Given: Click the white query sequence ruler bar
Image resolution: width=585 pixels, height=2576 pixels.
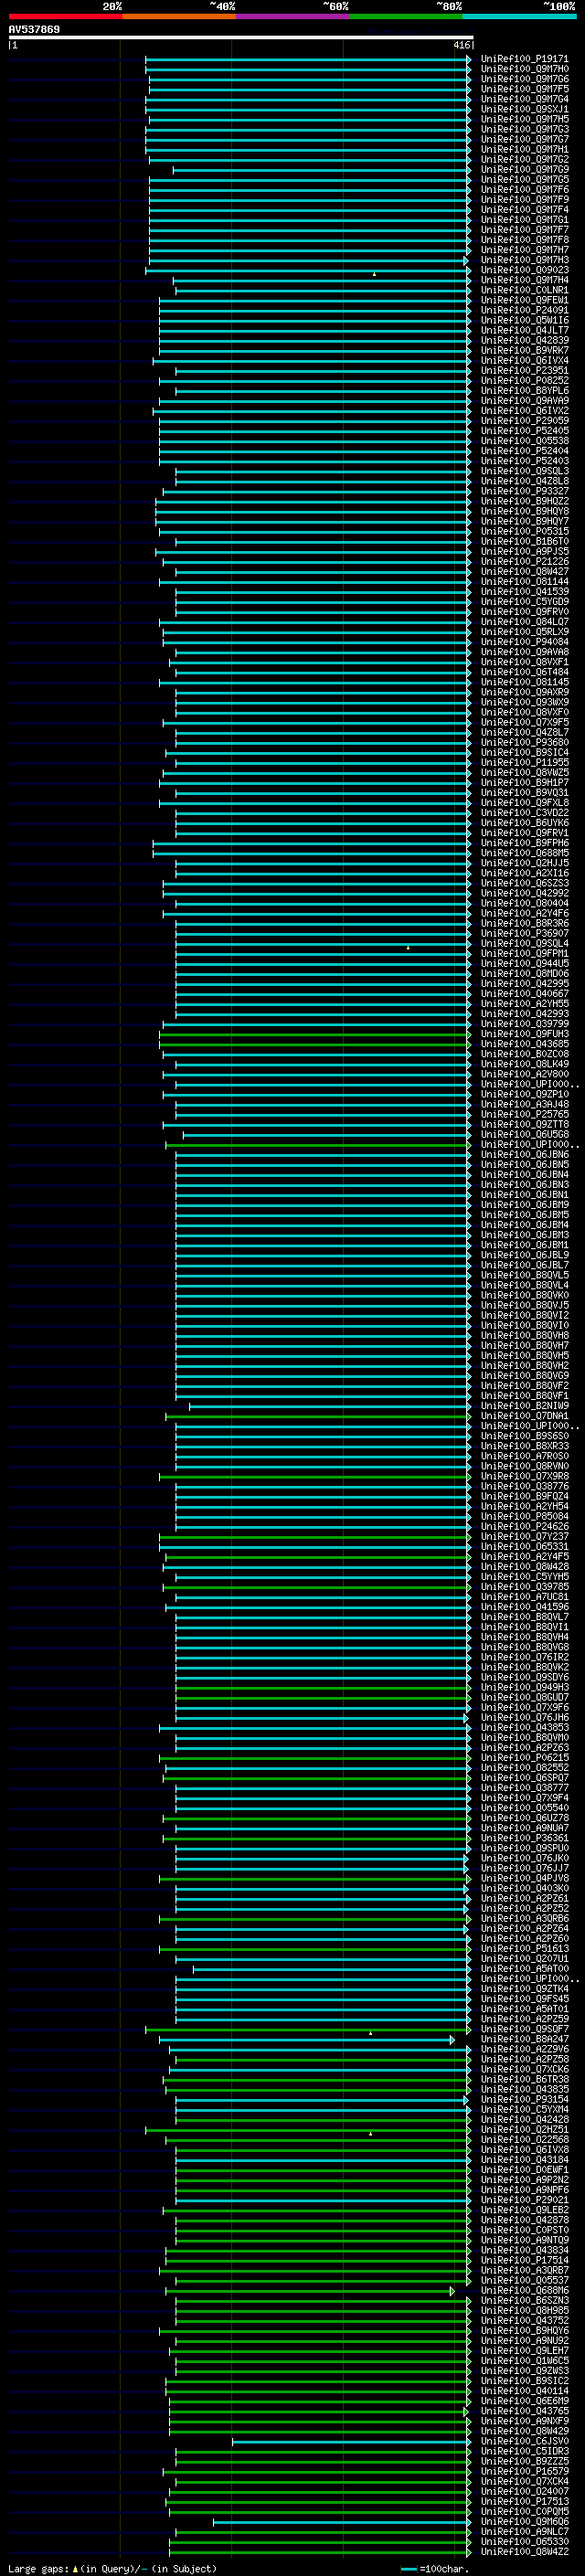Looking at the screenshot, I should click(240, 38).
